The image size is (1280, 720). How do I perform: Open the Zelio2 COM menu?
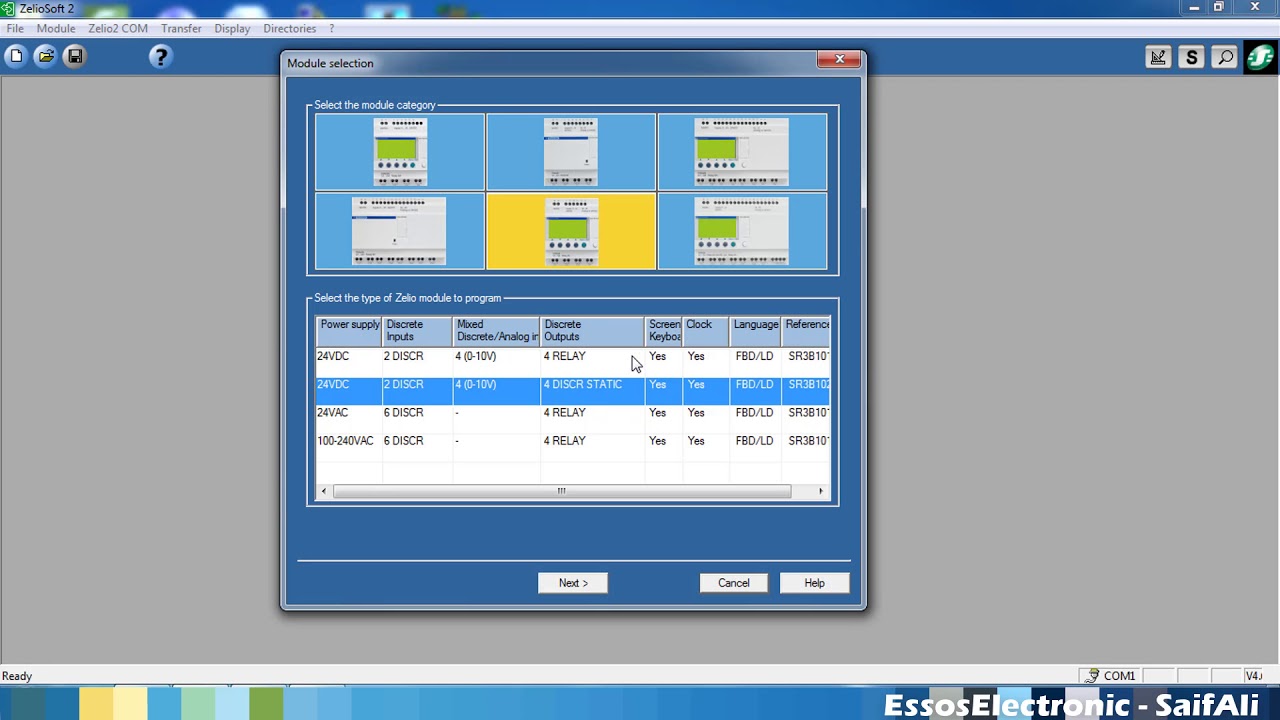(x=118, y=28)
